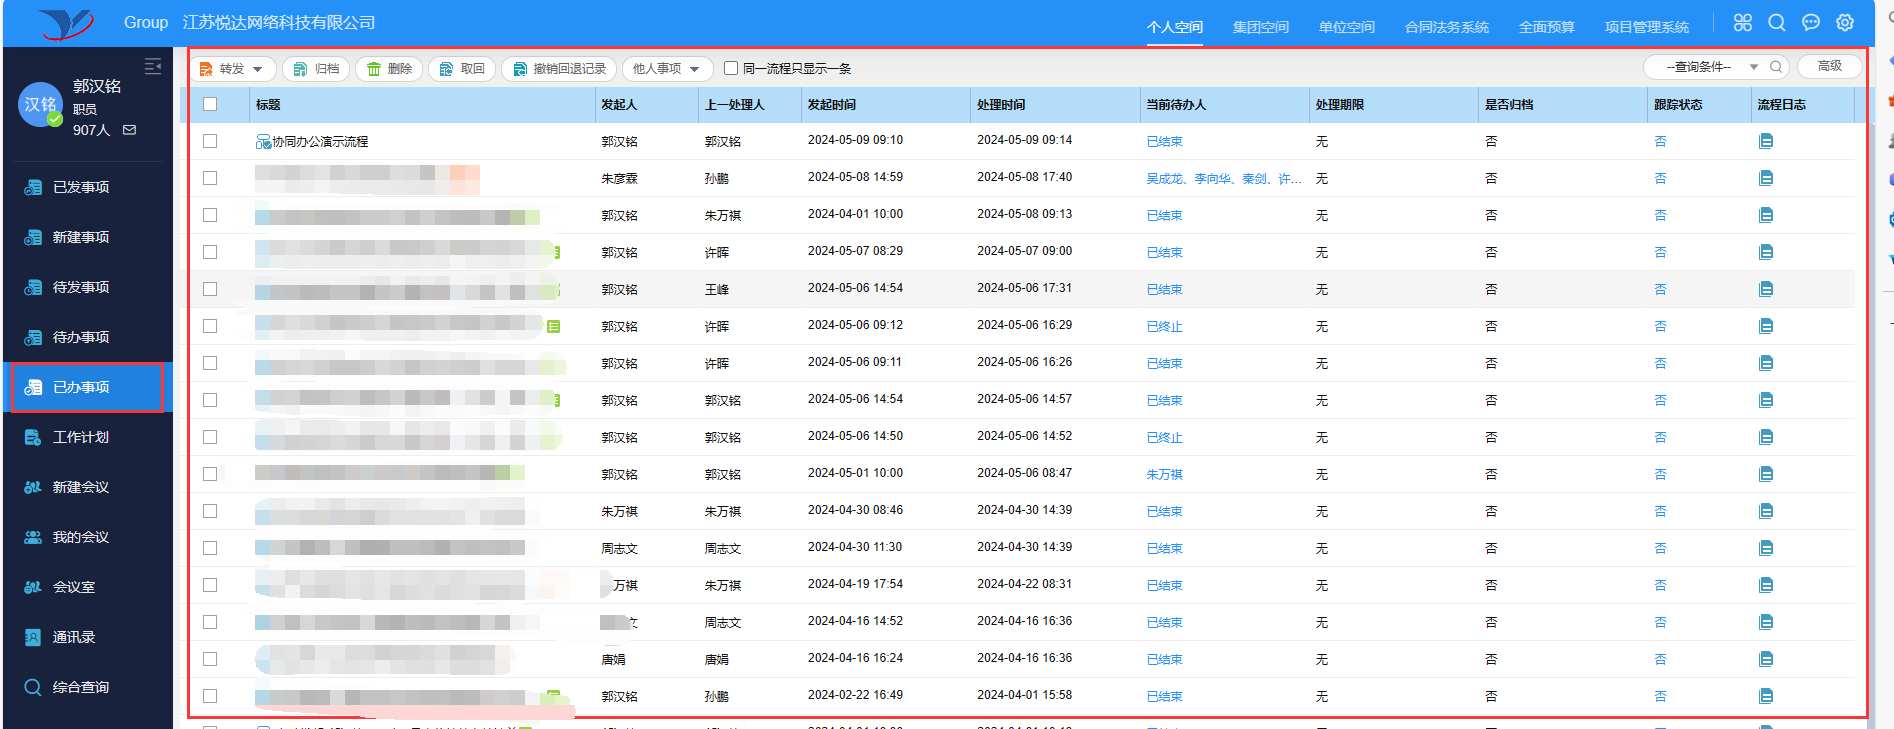The width and height of the screenshot is (1894, 729).
Task: Open settings gear icon in header
Action: (x=1845, y=23)
